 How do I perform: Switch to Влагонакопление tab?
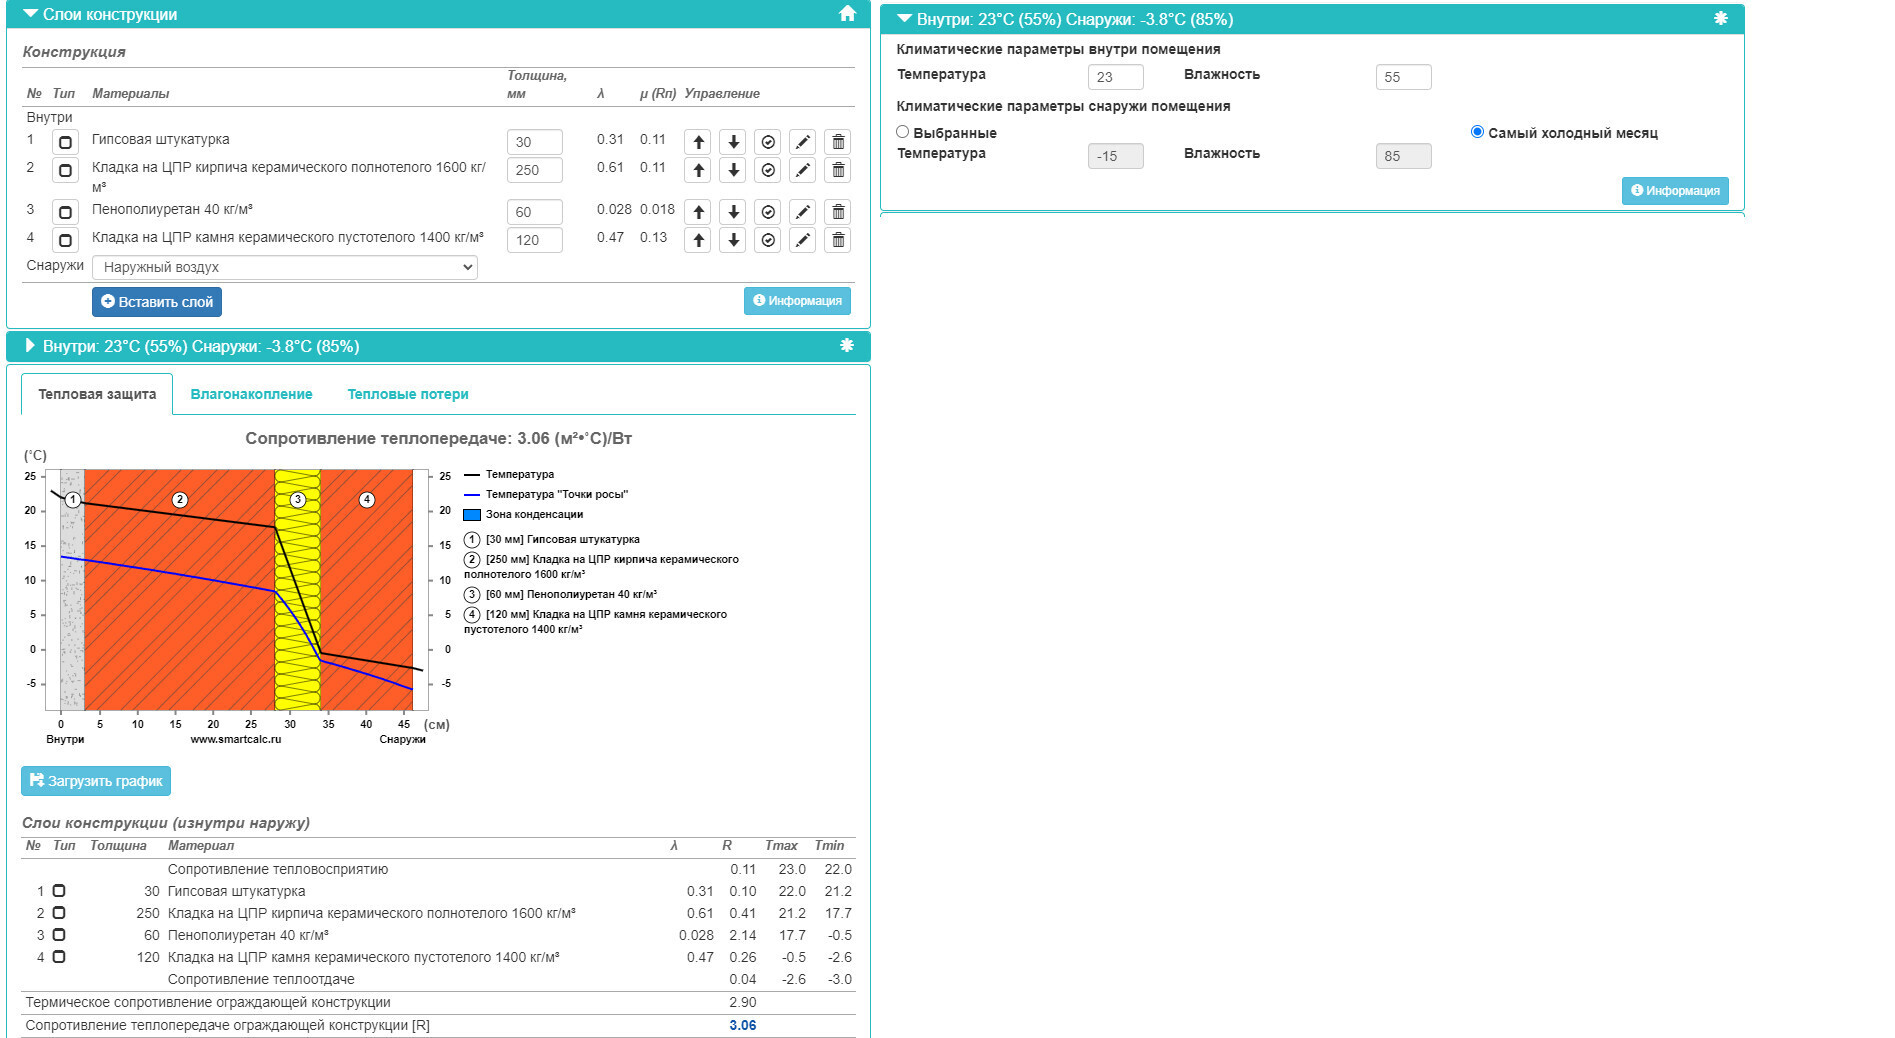[251, 394]
